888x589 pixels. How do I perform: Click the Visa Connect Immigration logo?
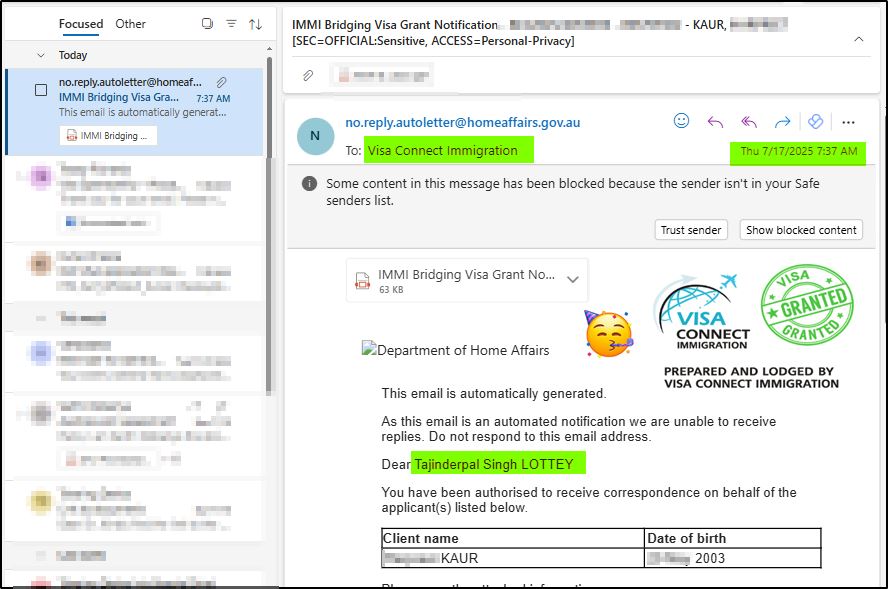click(x=703, y=311)
